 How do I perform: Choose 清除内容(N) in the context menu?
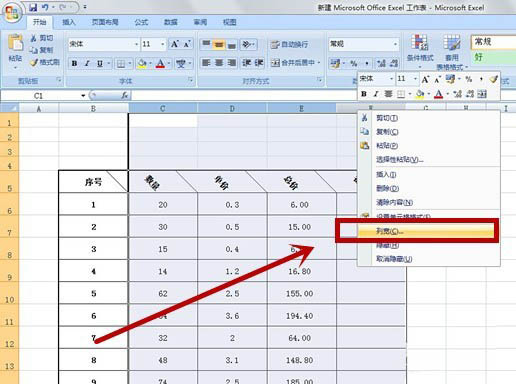click(428, 202)
